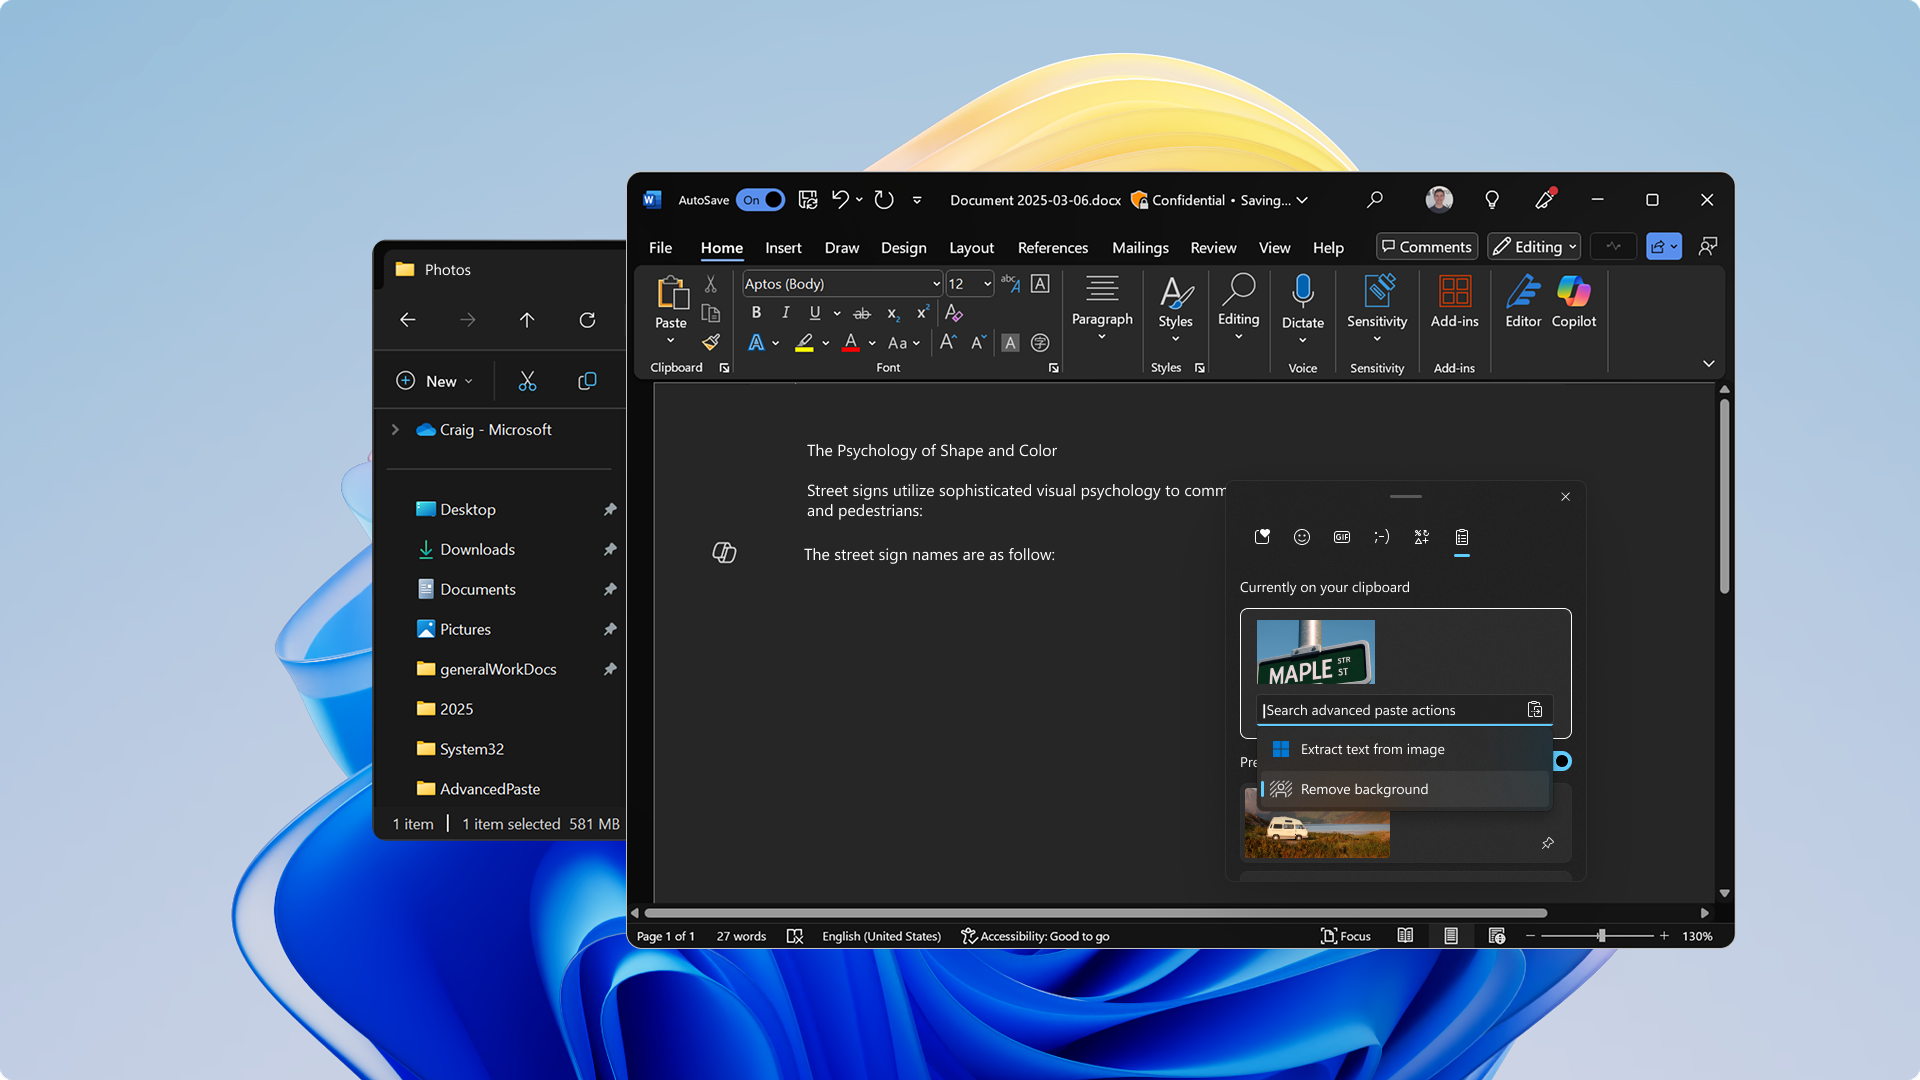This screenshot has width=1920, height=1080.
Task: Pin the van photo clipboard item
Action: [1547, 843]
